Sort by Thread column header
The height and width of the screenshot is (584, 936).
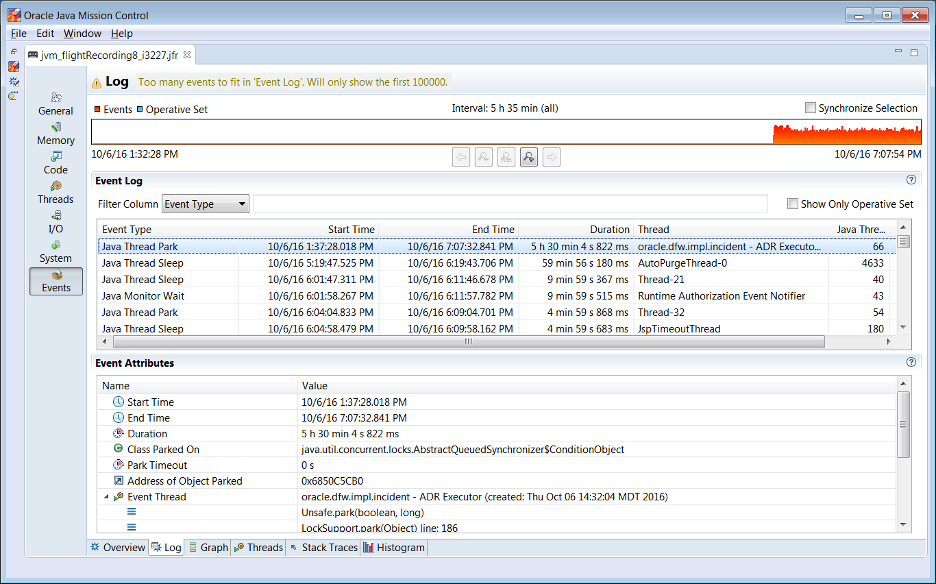tap(731, 229)
